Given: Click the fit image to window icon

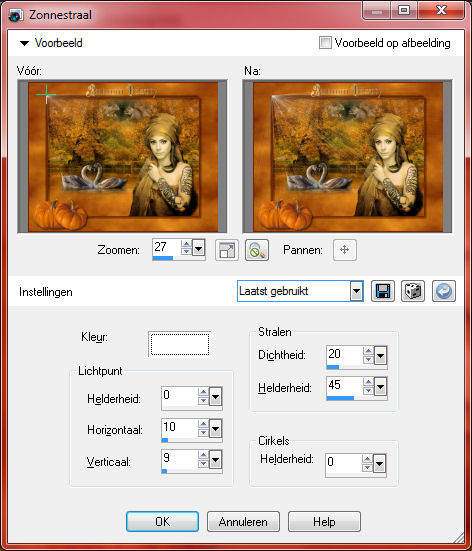Looking at the screenshot, I should pos(227,250).
